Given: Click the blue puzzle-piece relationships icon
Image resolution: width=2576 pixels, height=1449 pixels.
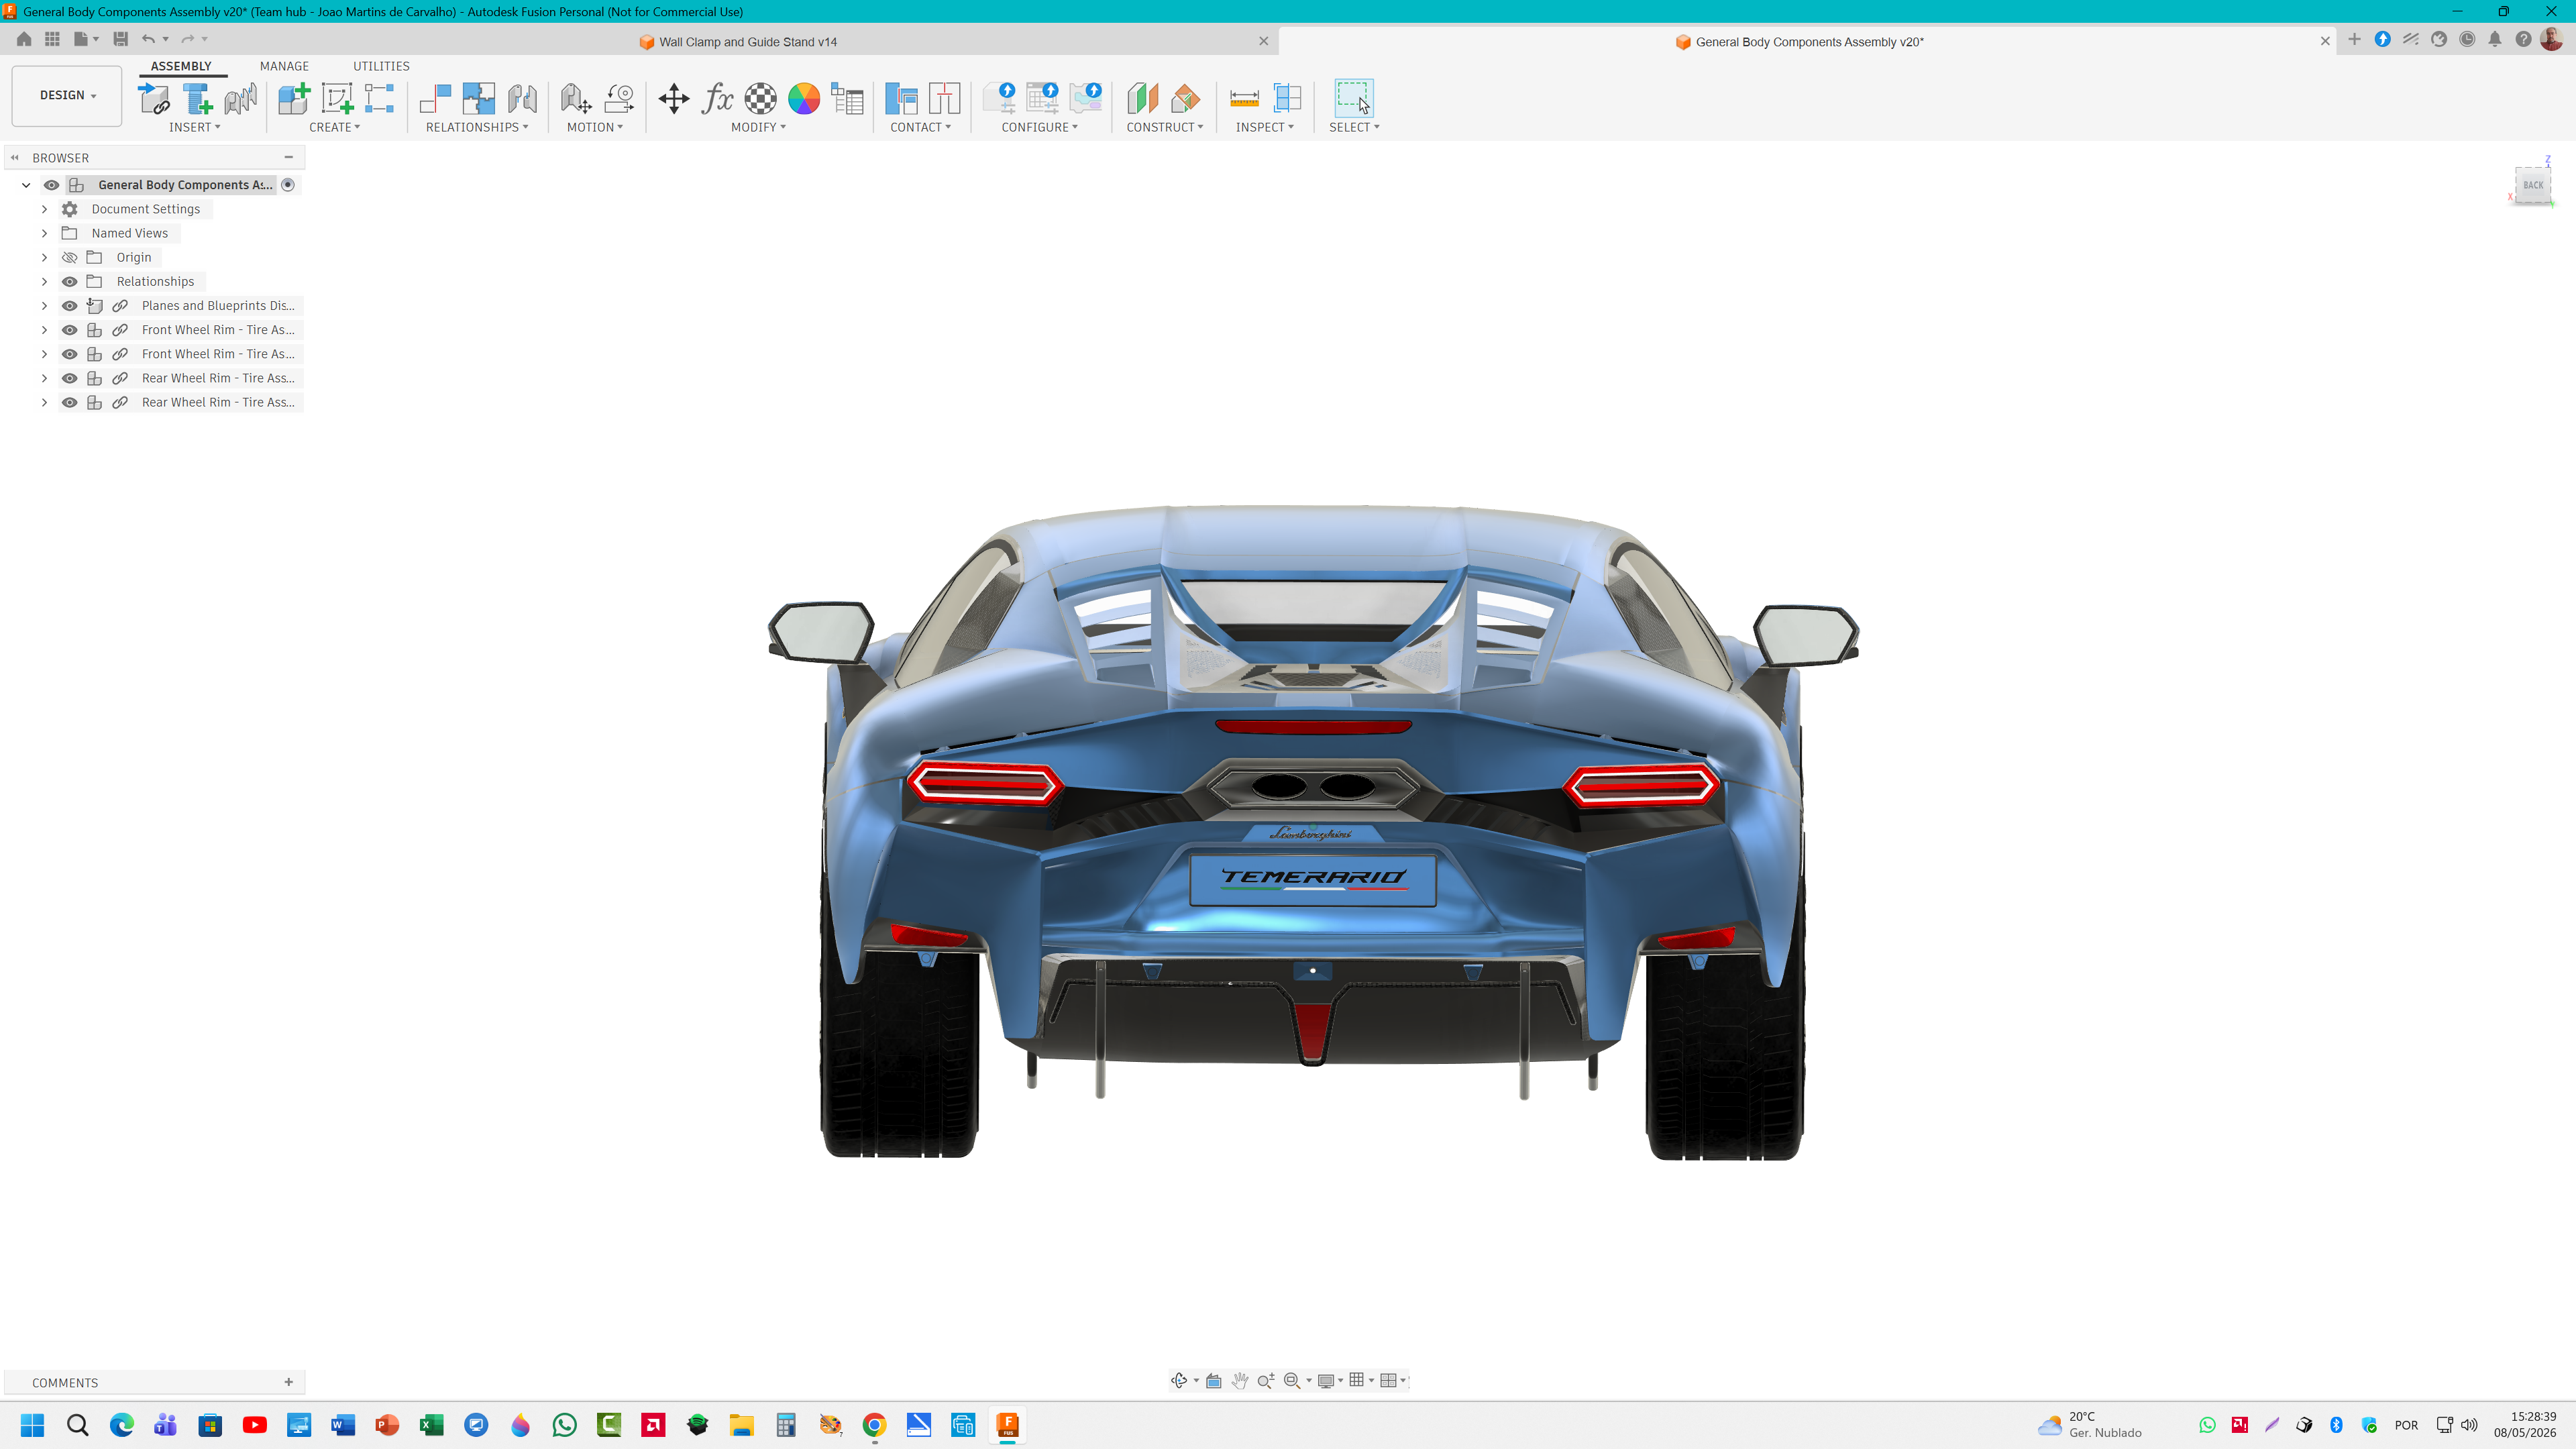Looking at the screenshot, I should tap(478, 98).
